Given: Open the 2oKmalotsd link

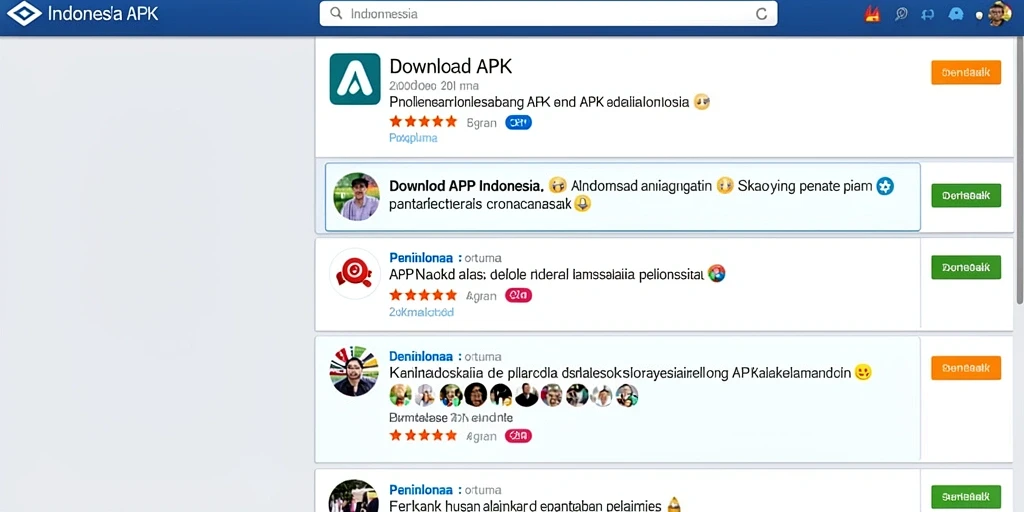Looking at the screenshot, I should 421,312.
